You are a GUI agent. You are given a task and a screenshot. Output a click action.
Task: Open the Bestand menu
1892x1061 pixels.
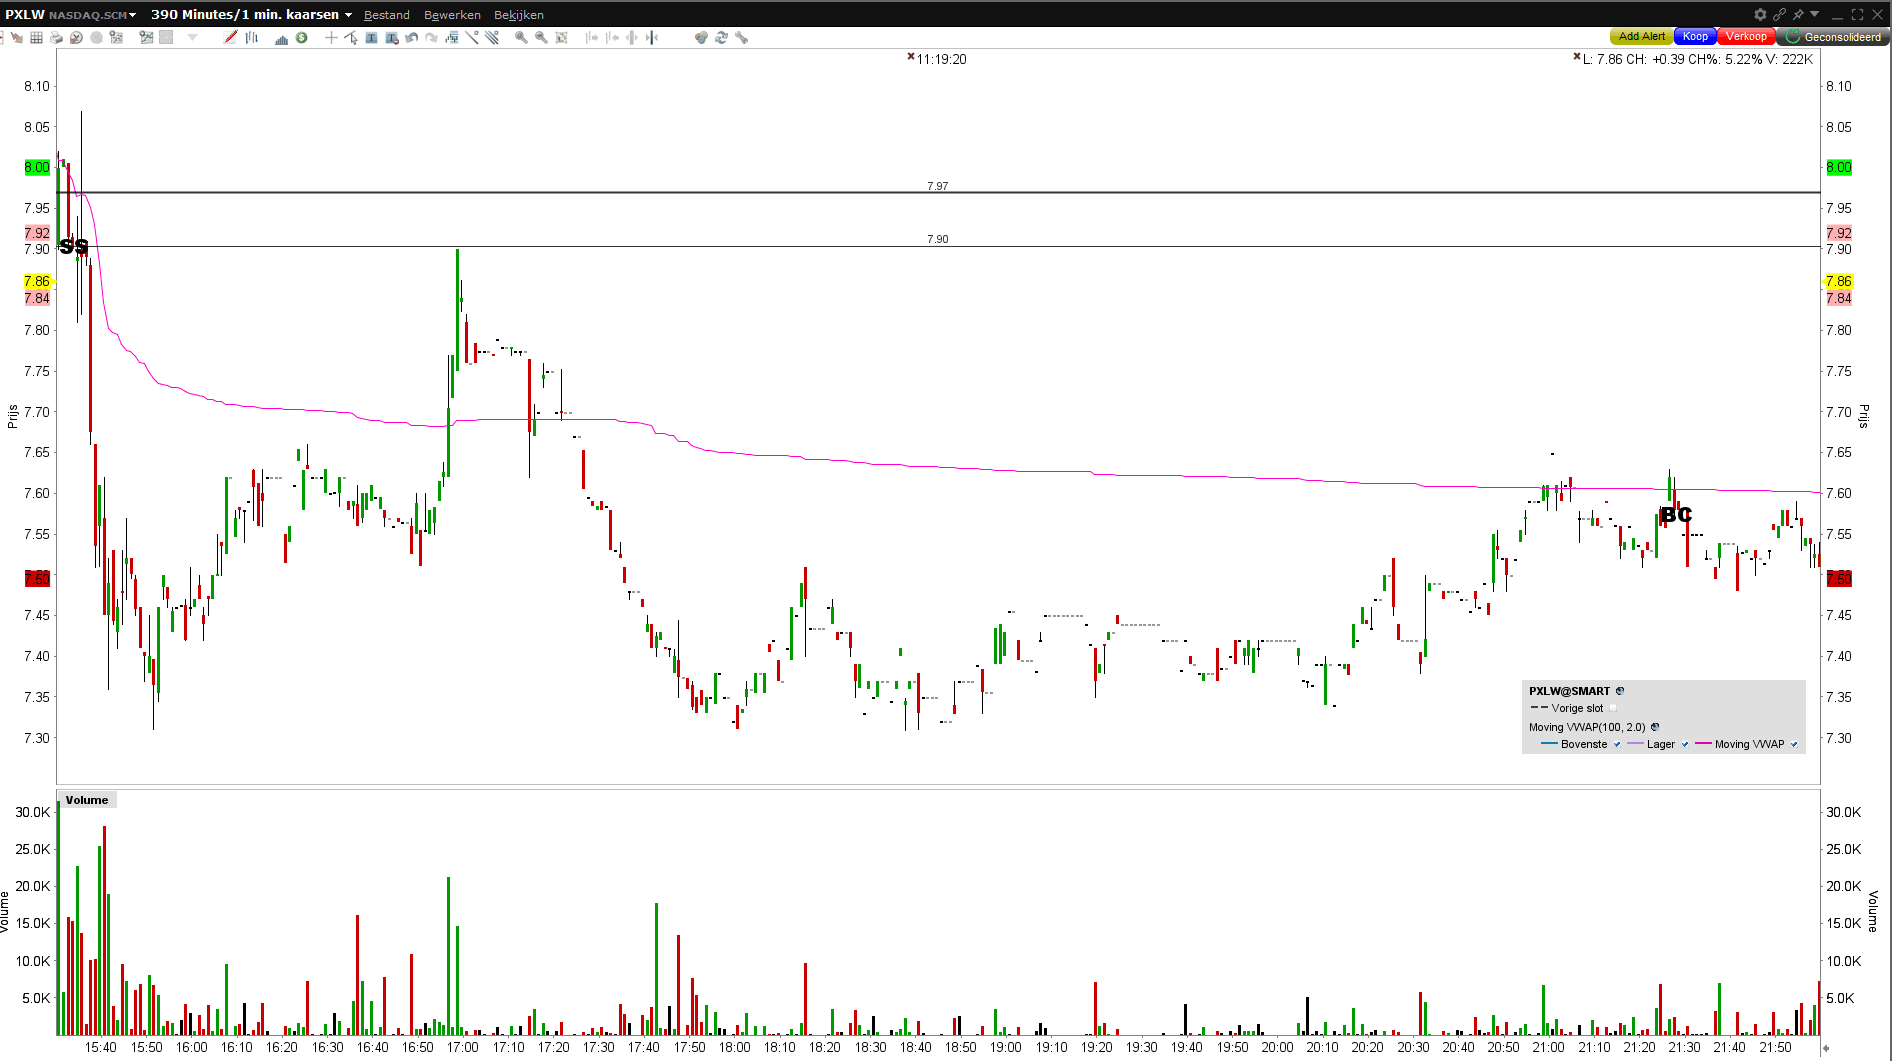[387, 15]
